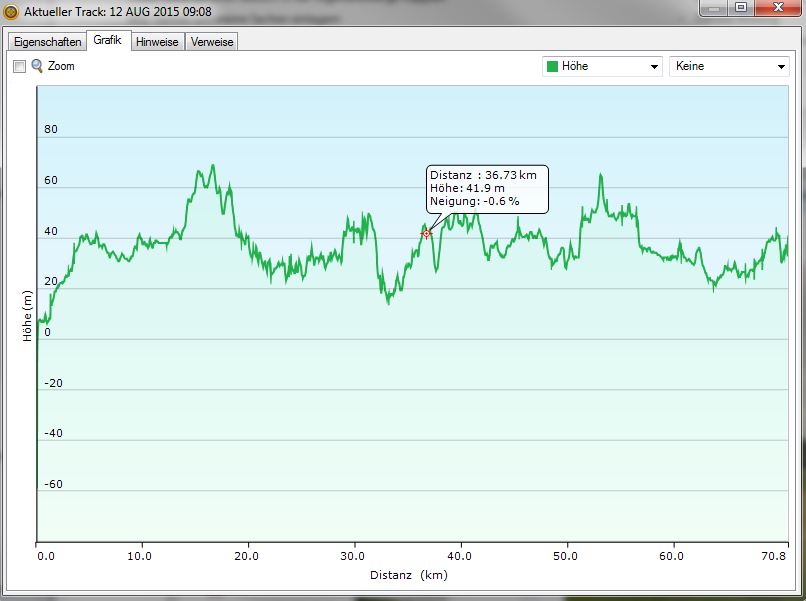Viewport: 806px width, 601px height.
Task: Select the Grafik tab
Action: (x=108, y=40)
